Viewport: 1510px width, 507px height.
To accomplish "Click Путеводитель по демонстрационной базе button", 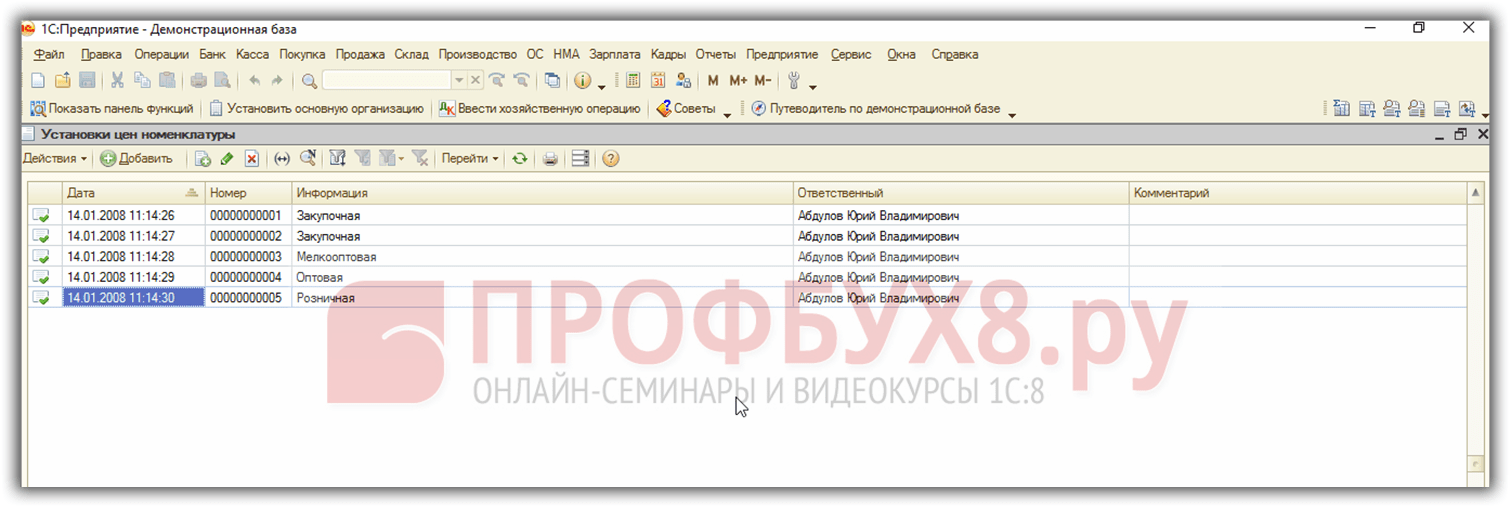I will coord(876,109).
